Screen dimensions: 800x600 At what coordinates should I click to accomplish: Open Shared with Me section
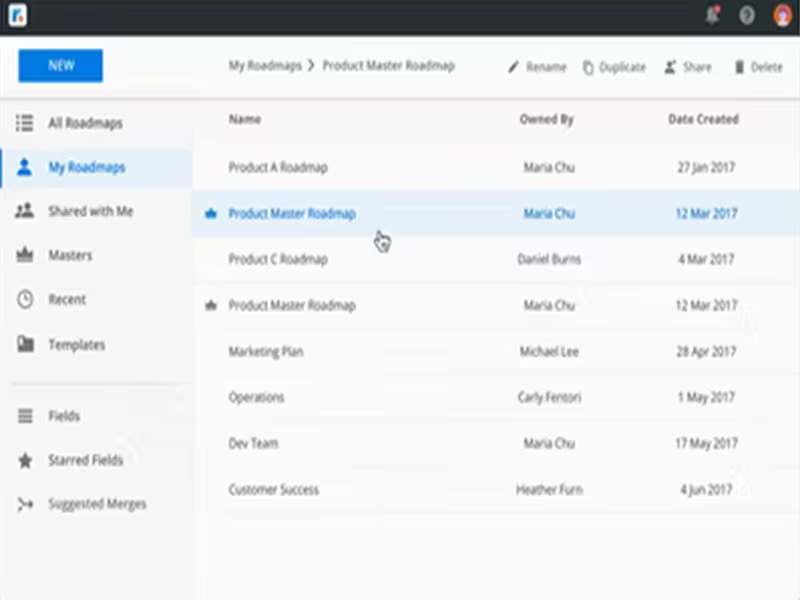(x=91, y=211)
